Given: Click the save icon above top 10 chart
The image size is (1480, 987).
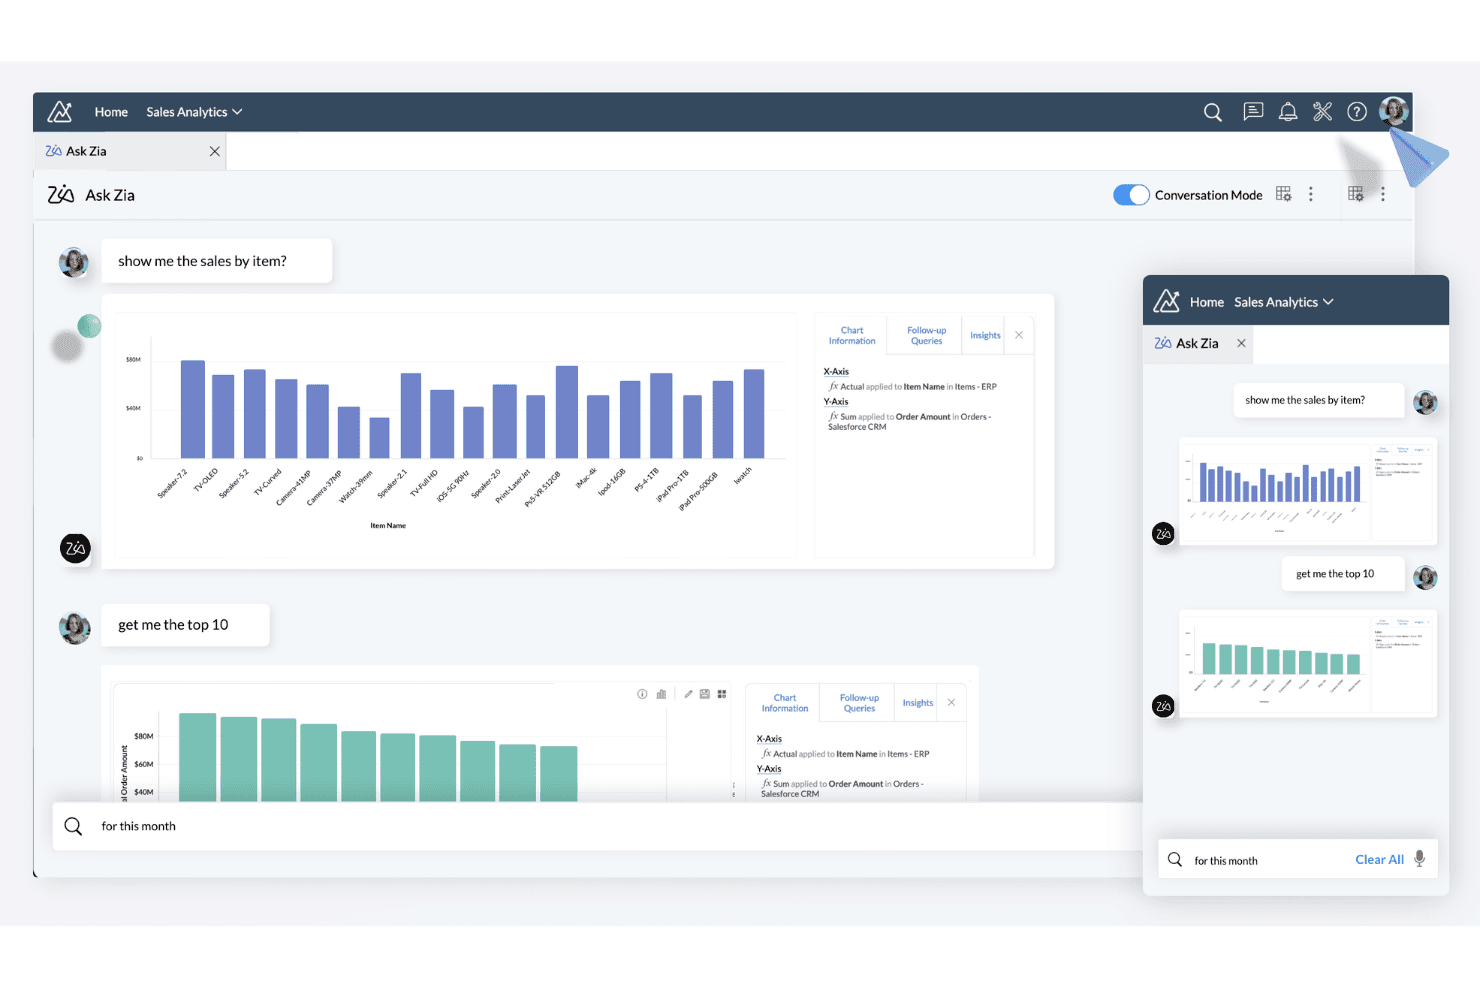Looking at the screenshot, I should [x=705, y=694].
